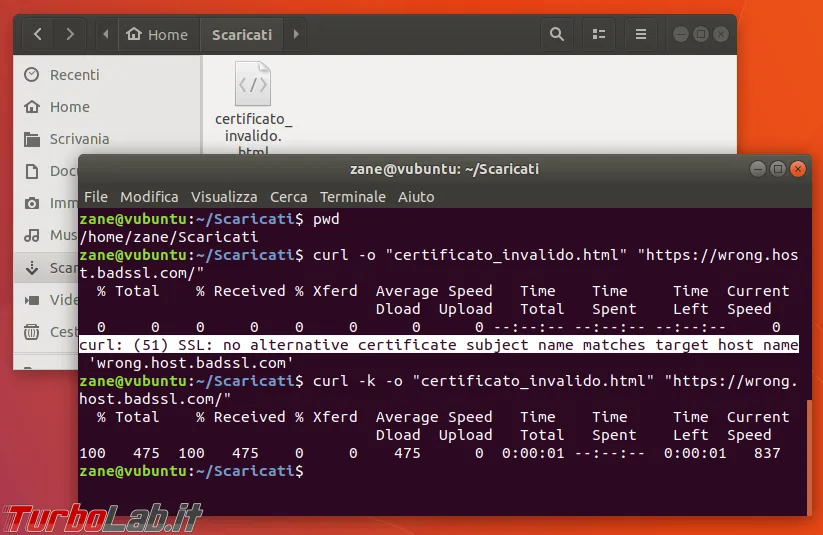This screenshot has height=535, width=823.
Task: Open the file manager search icon
Action: [556, 35]
